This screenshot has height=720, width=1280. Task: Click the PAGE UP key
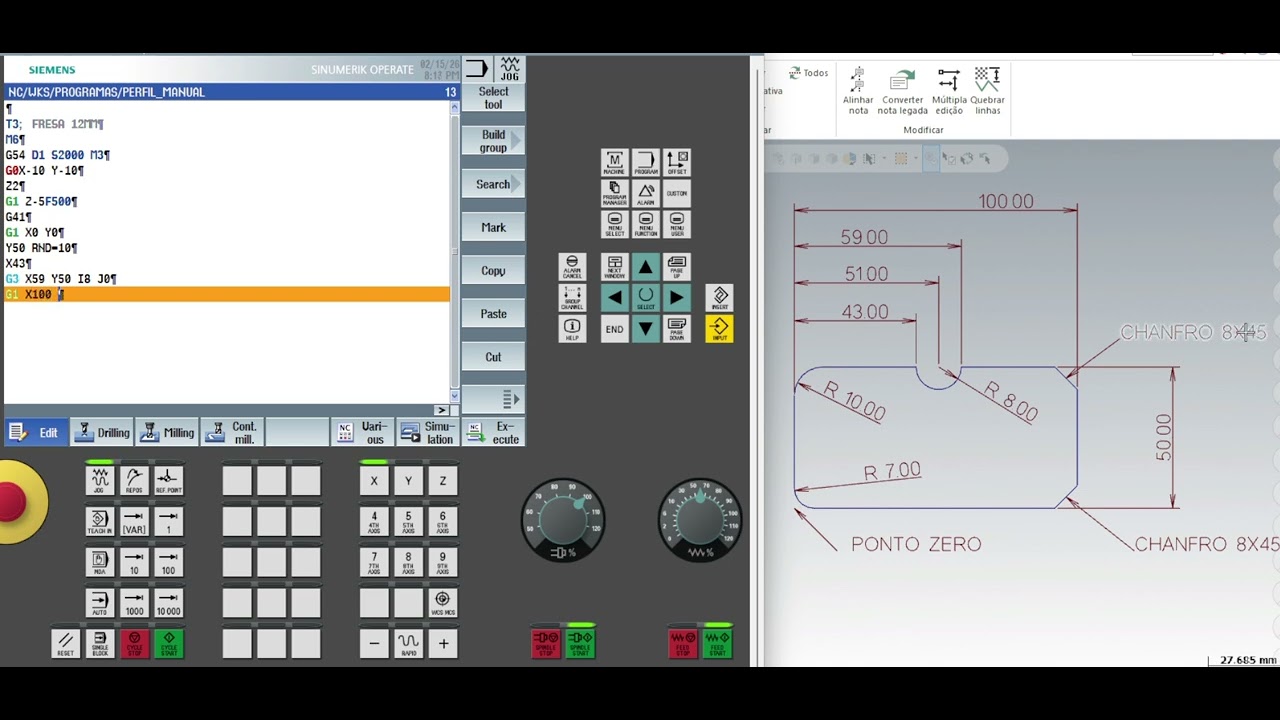point(677,267)
